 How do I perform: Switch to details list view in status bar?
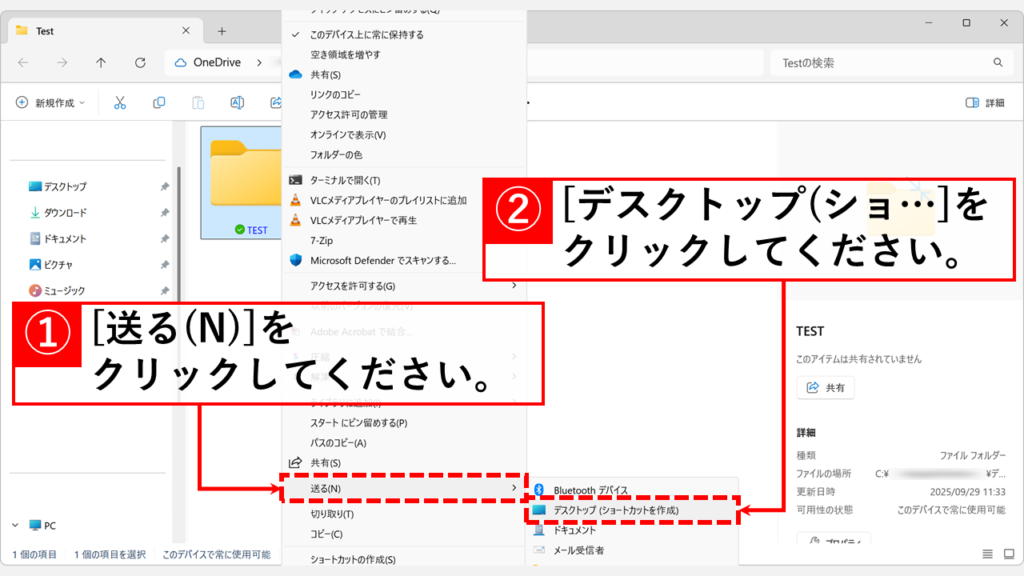point(987,554)
